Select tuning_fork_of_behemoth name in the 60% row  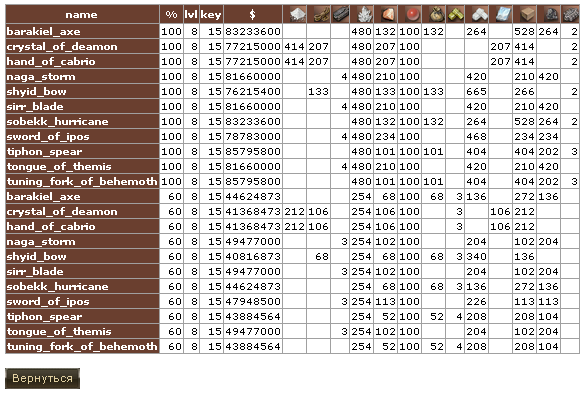pos(82,346)
